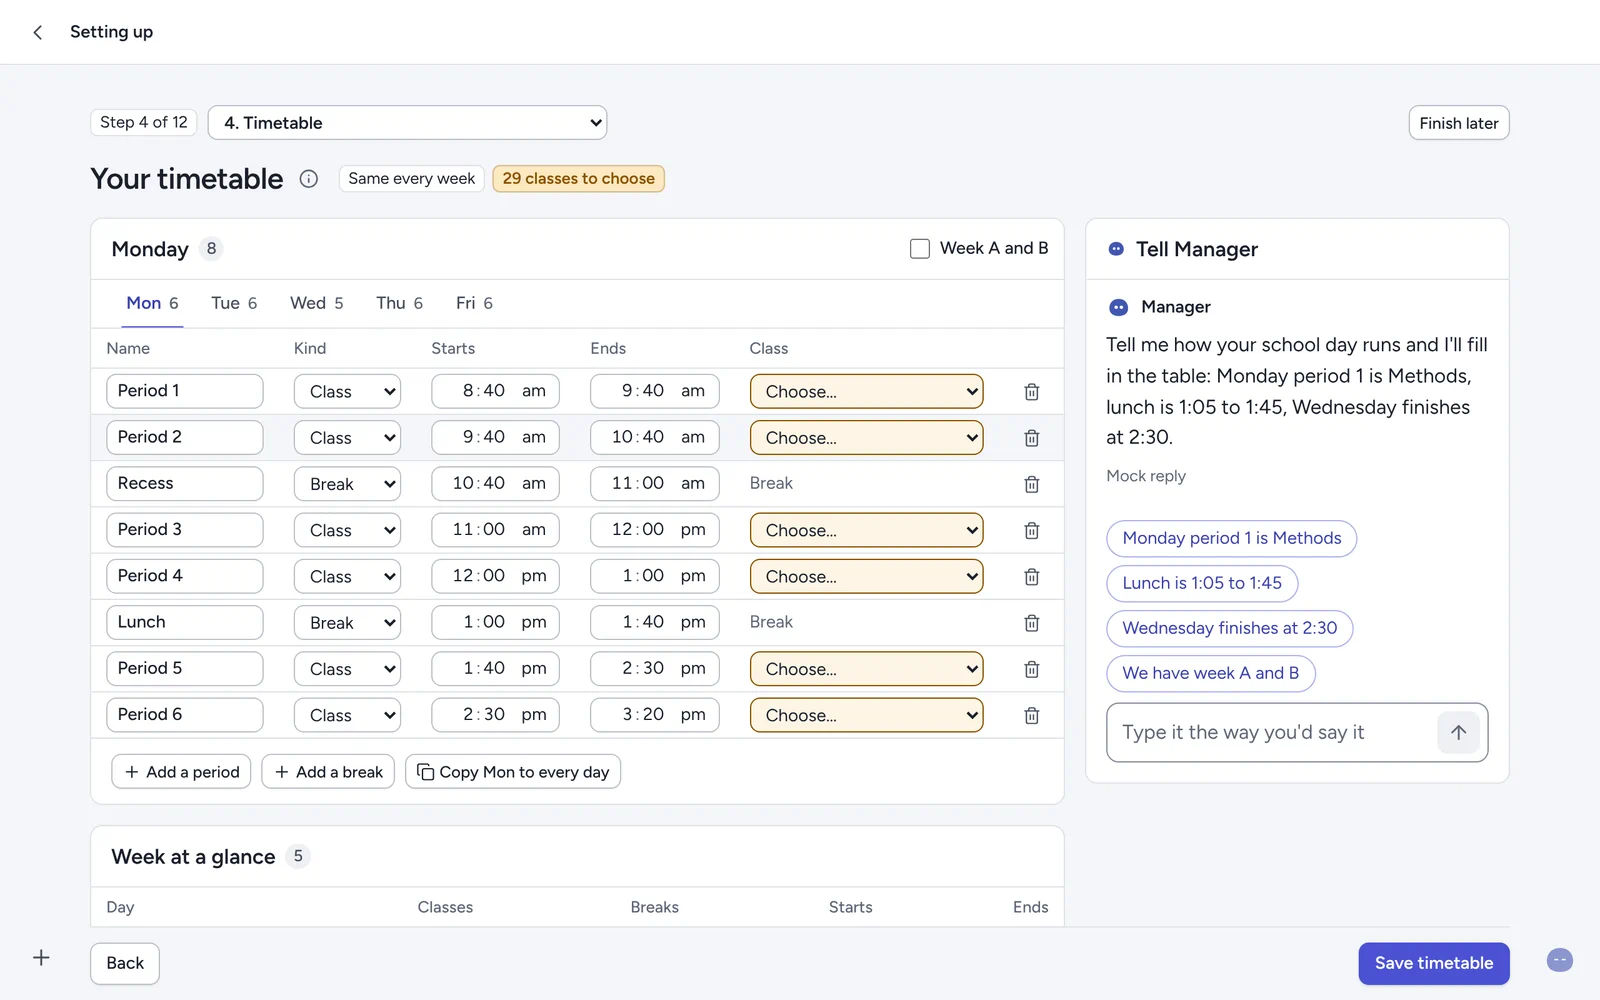Screen dimensions: 1600x1000
Task: Delete the Period 3 row
Action: [x=1032, y=530]
